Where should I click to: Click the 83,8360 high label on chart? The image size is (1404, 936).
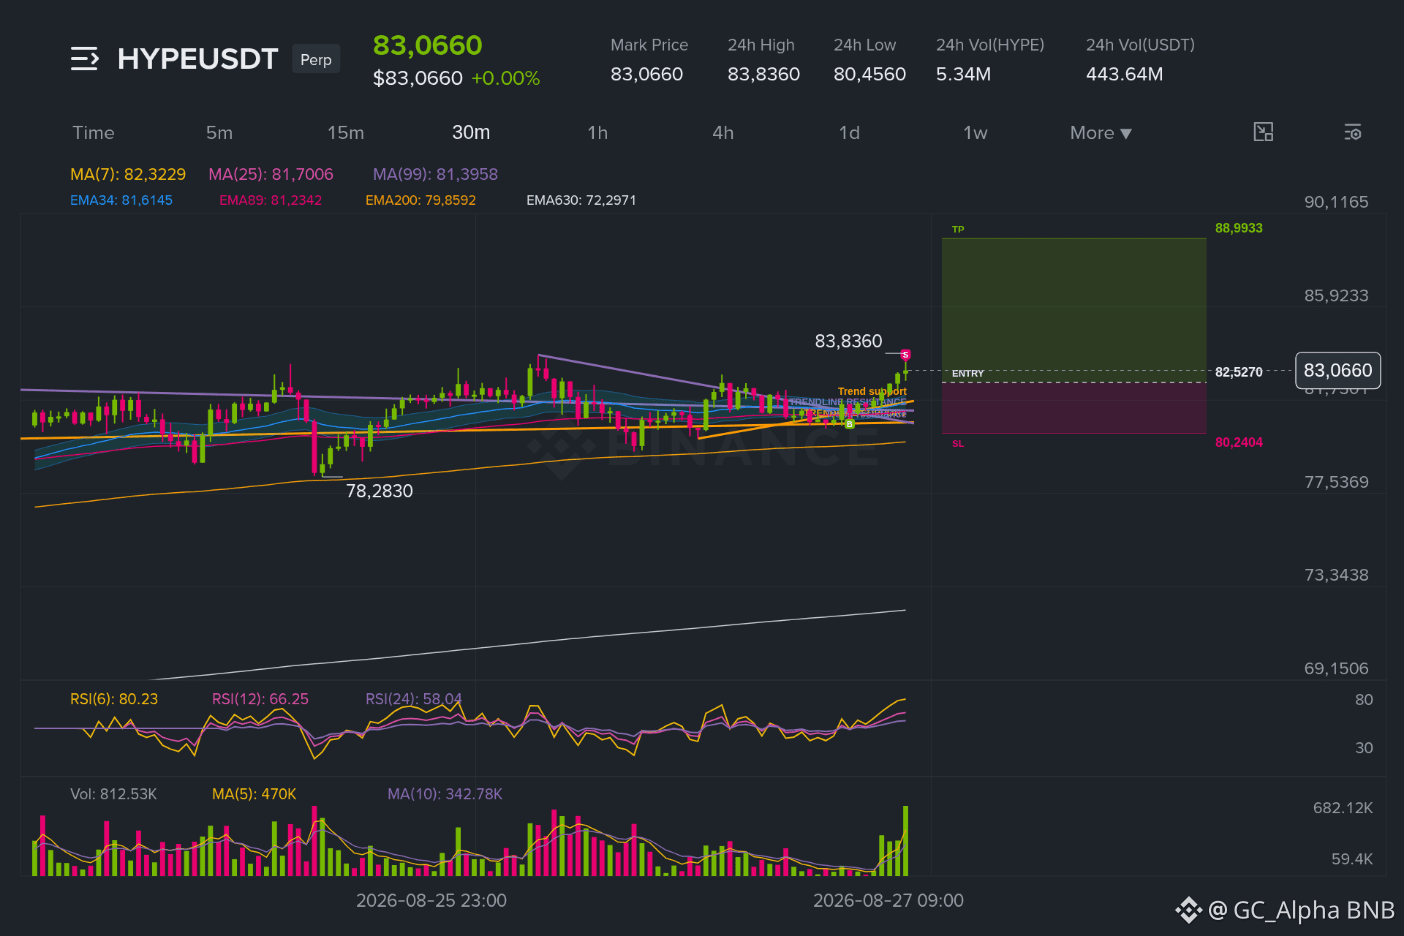coord(848,341)
